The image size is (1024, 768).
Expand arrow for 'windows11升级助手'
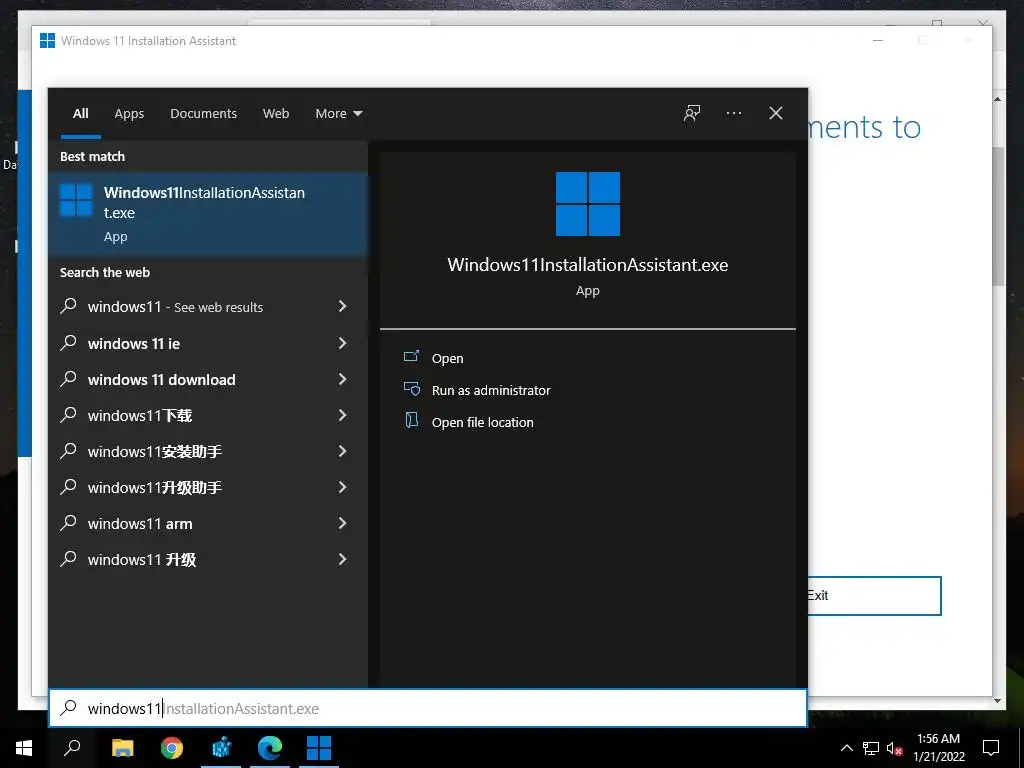(342, 487)
